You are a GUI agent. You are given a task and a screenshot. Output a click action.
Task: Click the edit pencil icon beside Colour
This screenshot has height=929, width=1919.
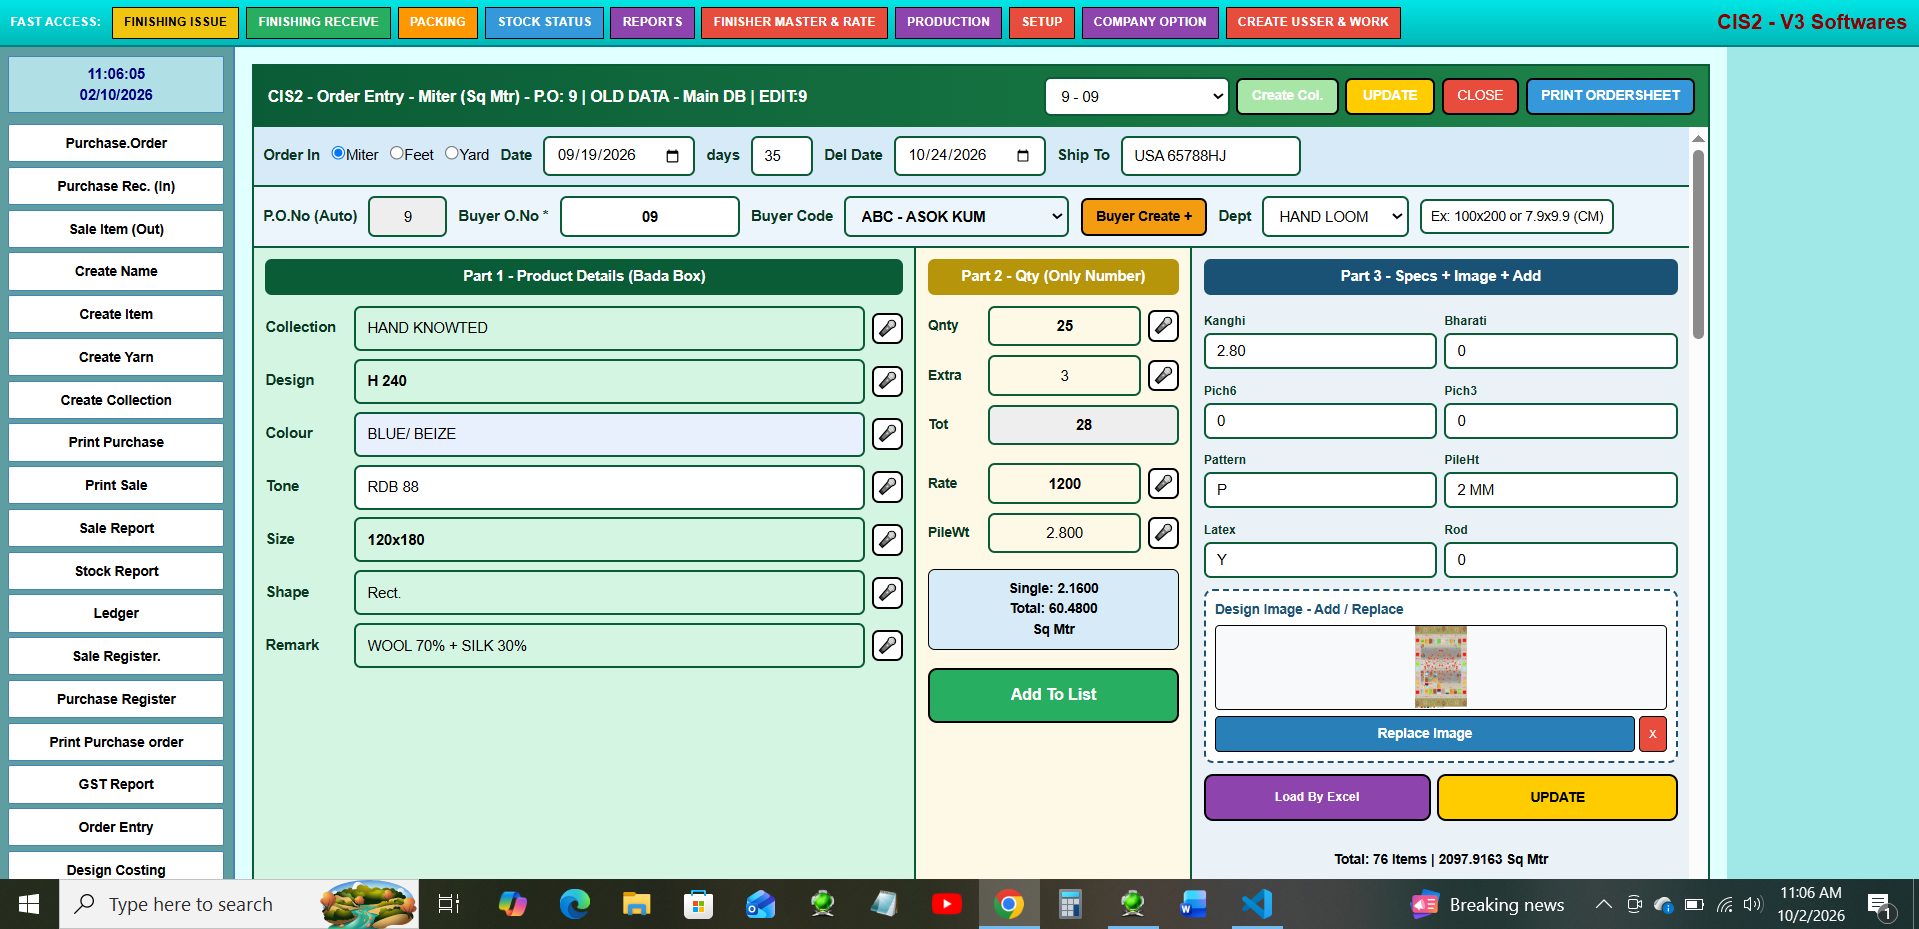887,434
